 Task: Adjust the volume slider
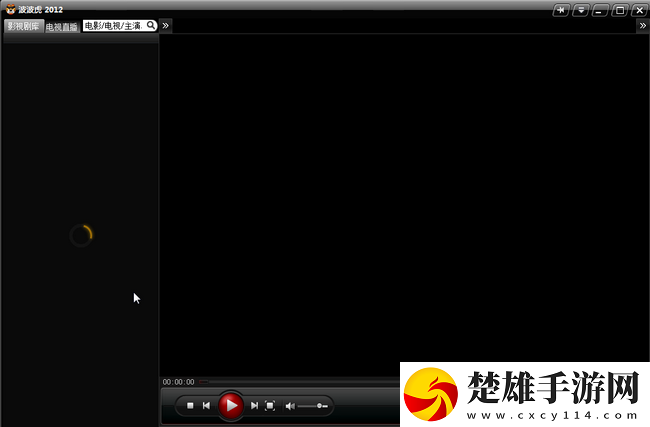pos(313,406)
